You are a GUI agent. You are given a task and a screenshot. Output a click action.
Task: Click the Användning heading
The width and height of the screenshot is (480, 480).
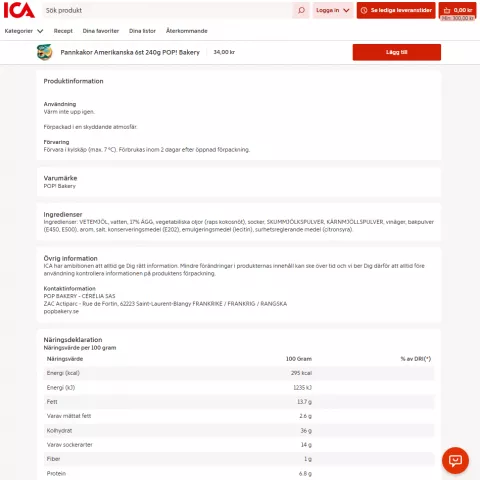60,104
